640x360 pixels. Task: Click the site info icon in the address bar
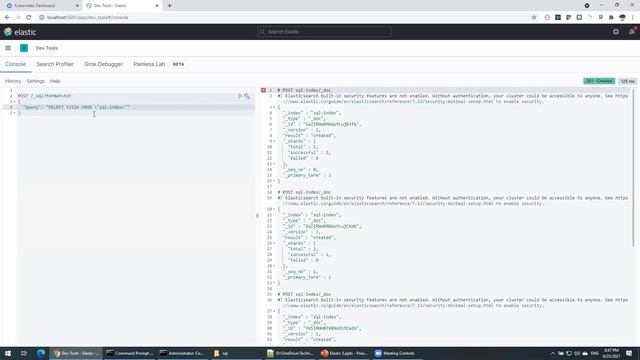tap(42, 18)
